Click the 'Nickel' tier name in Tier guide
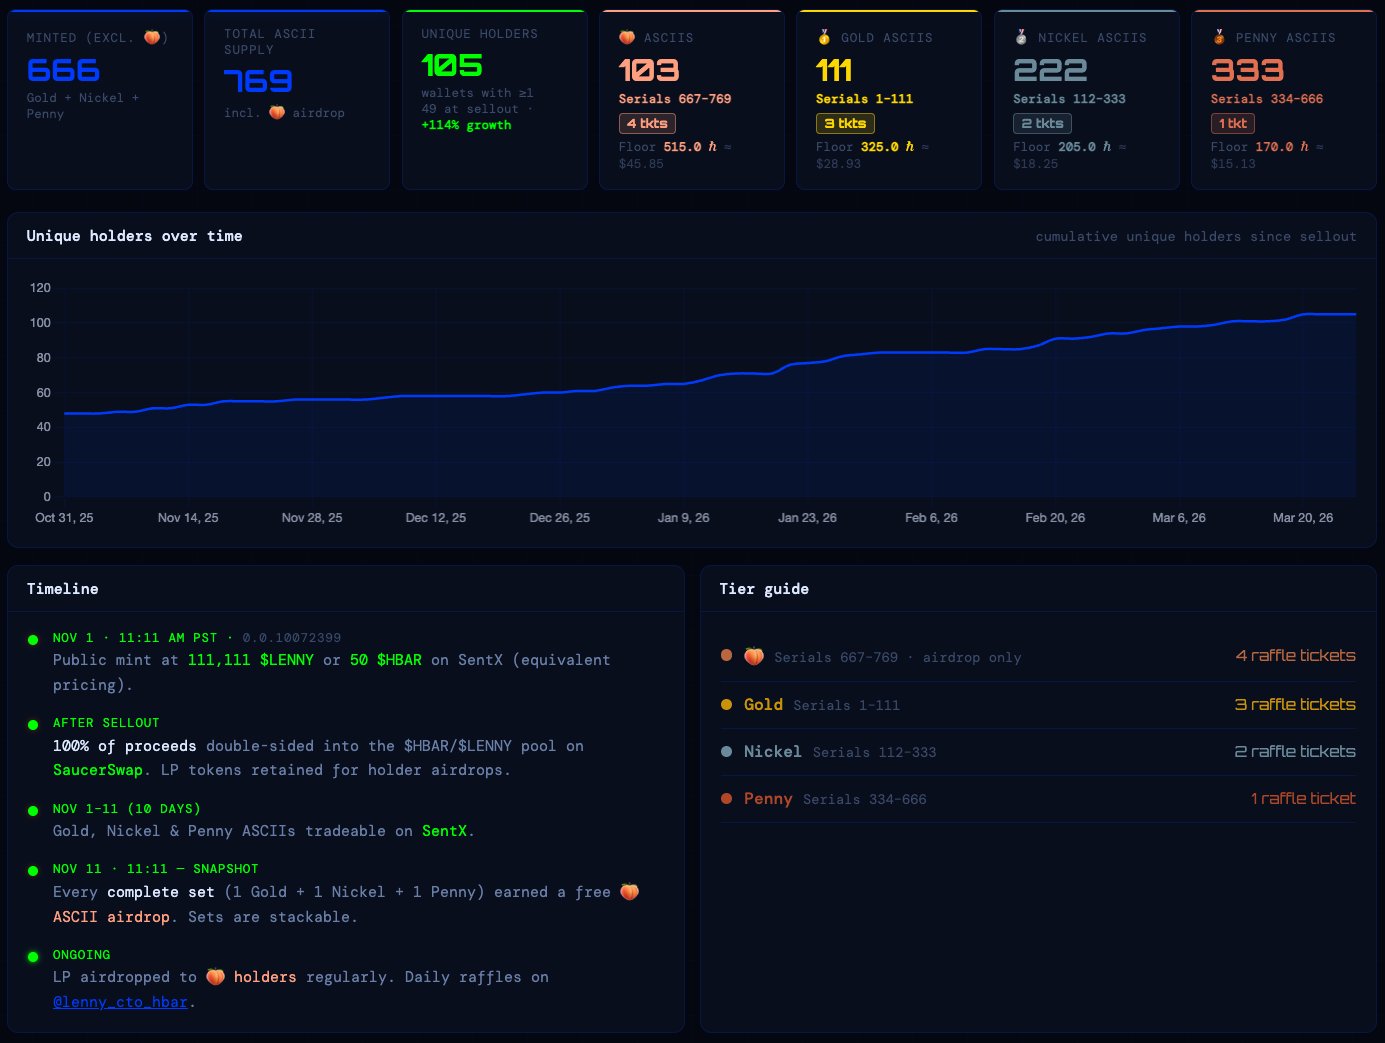The width and height of the screenshot is (1385, 1043). tap(773, 752)
